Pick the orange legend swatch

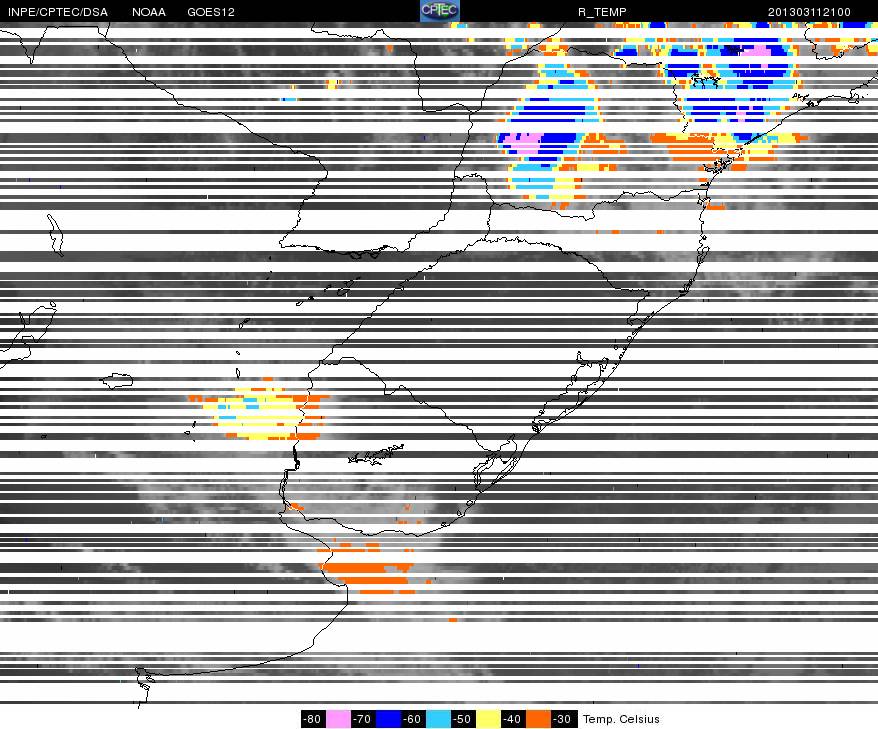(x=538, y=719)
